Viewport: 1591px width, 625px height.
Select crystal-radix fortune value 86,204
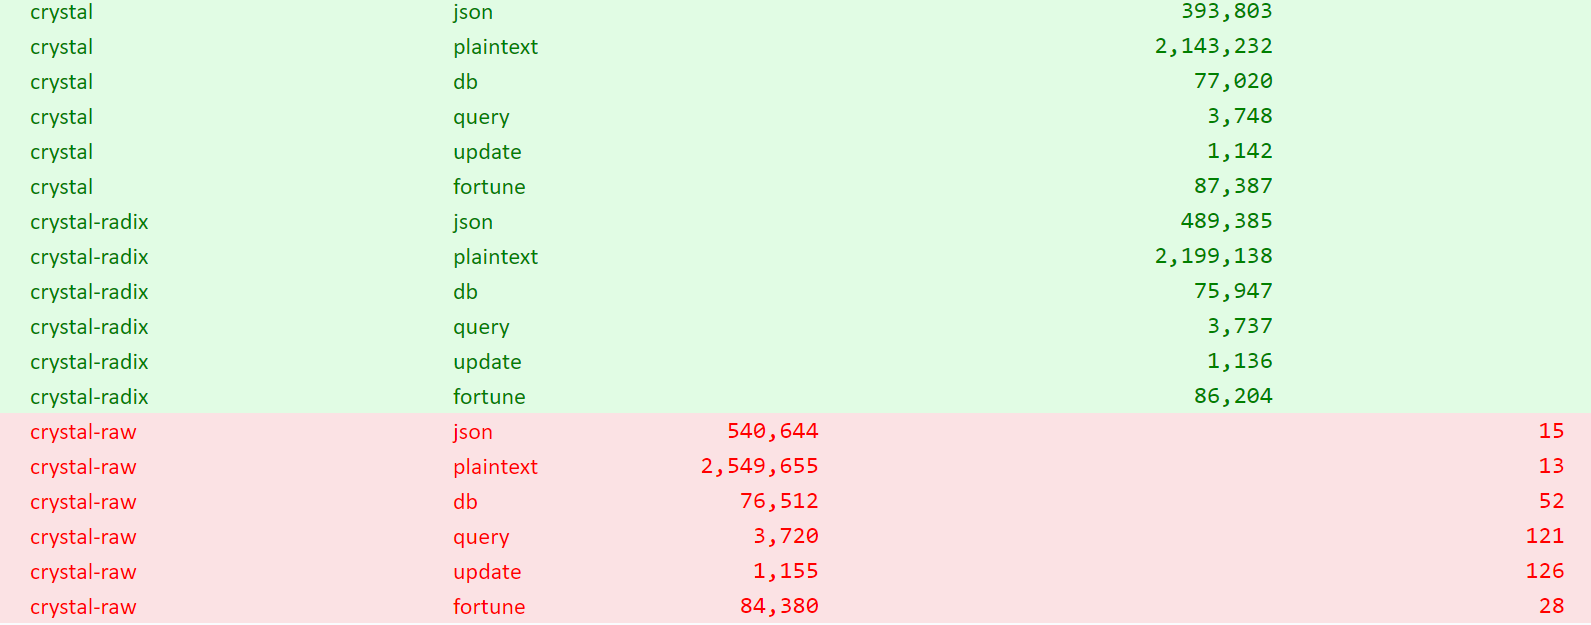point(1233,396)
